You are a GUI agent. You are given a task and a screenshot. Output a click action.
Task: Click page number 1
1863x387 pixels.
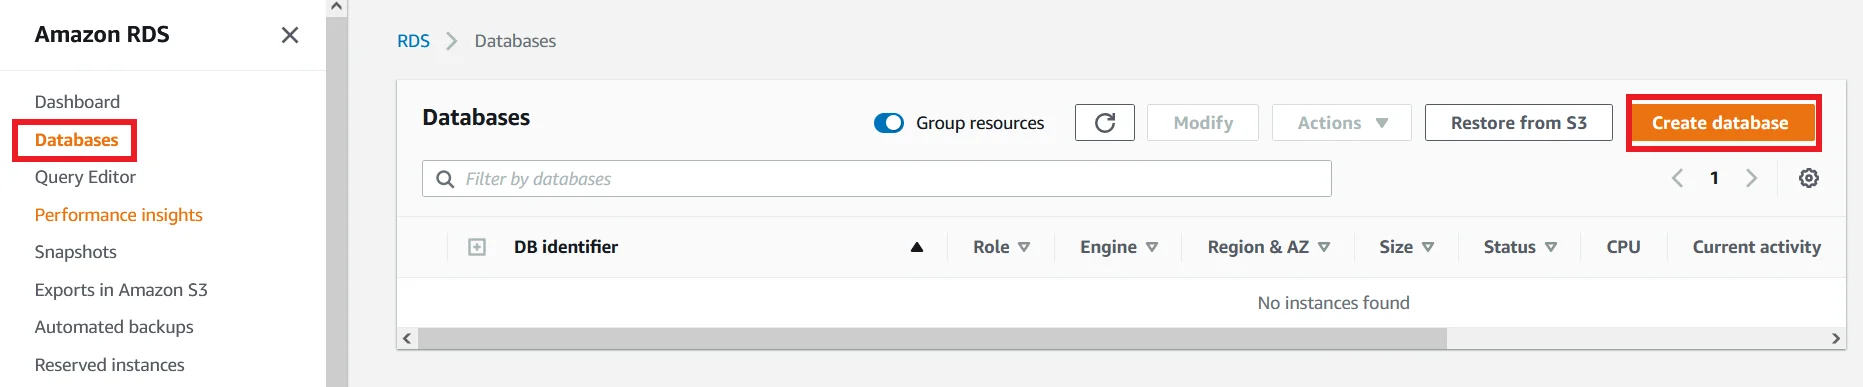(x=1714, y=178)
